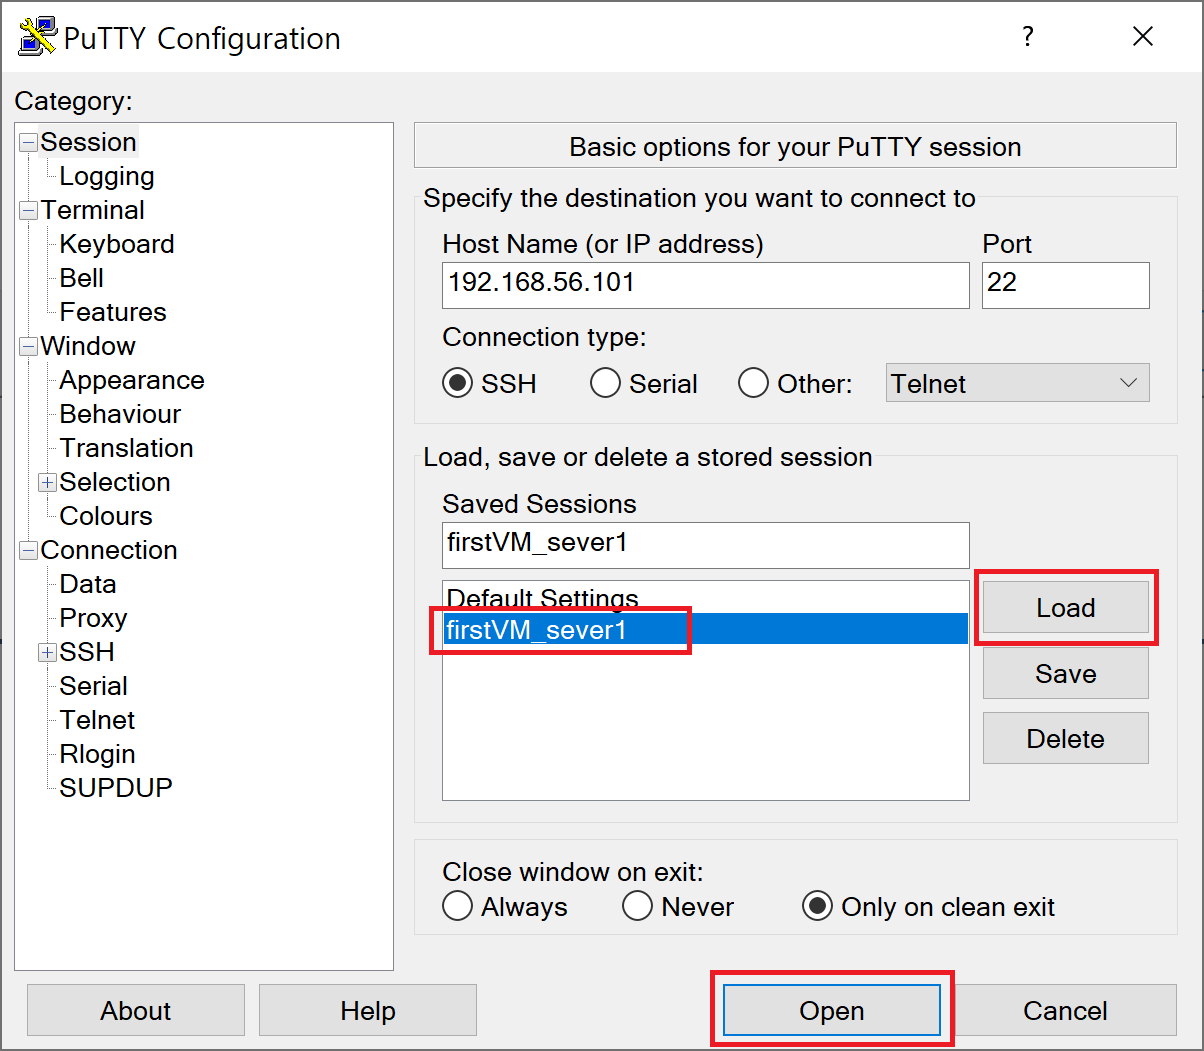Click the question mark help button in title bar

click(x=1027, y=37)
